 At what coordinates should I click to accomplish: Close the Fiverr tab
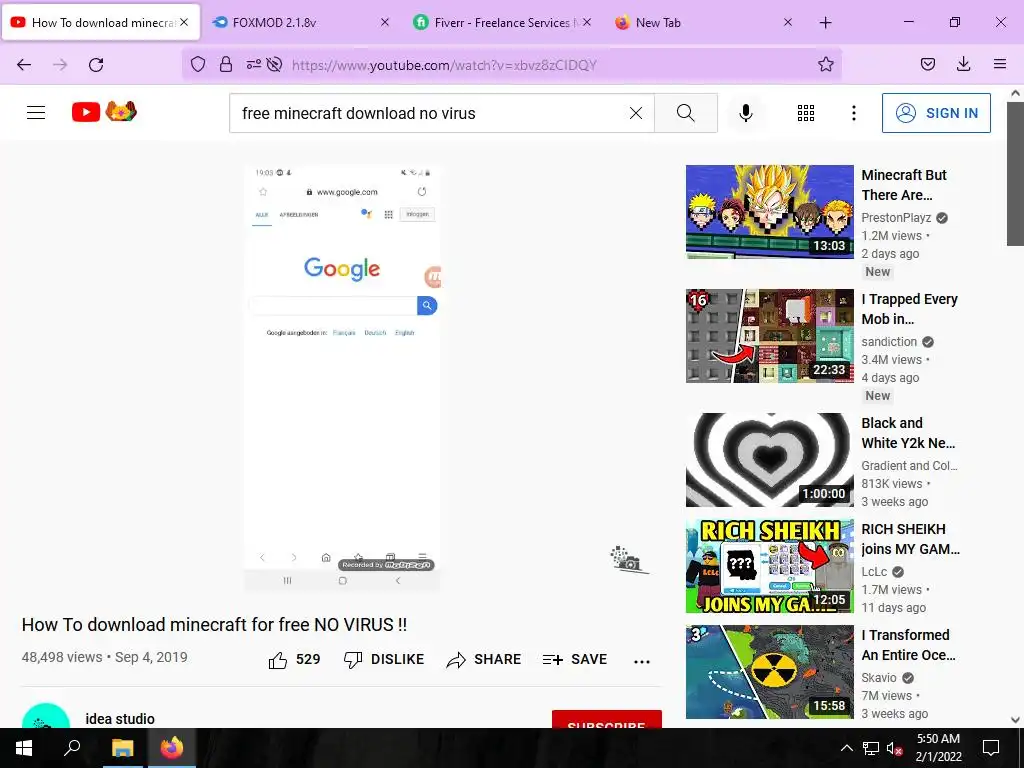tap(586, 22)
